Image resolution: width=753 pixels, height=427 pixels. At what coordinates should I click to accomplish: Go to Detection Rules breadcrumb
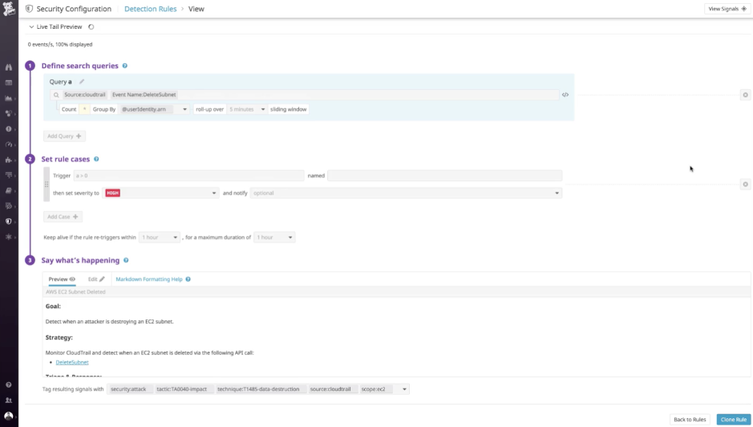pos(150,9)
